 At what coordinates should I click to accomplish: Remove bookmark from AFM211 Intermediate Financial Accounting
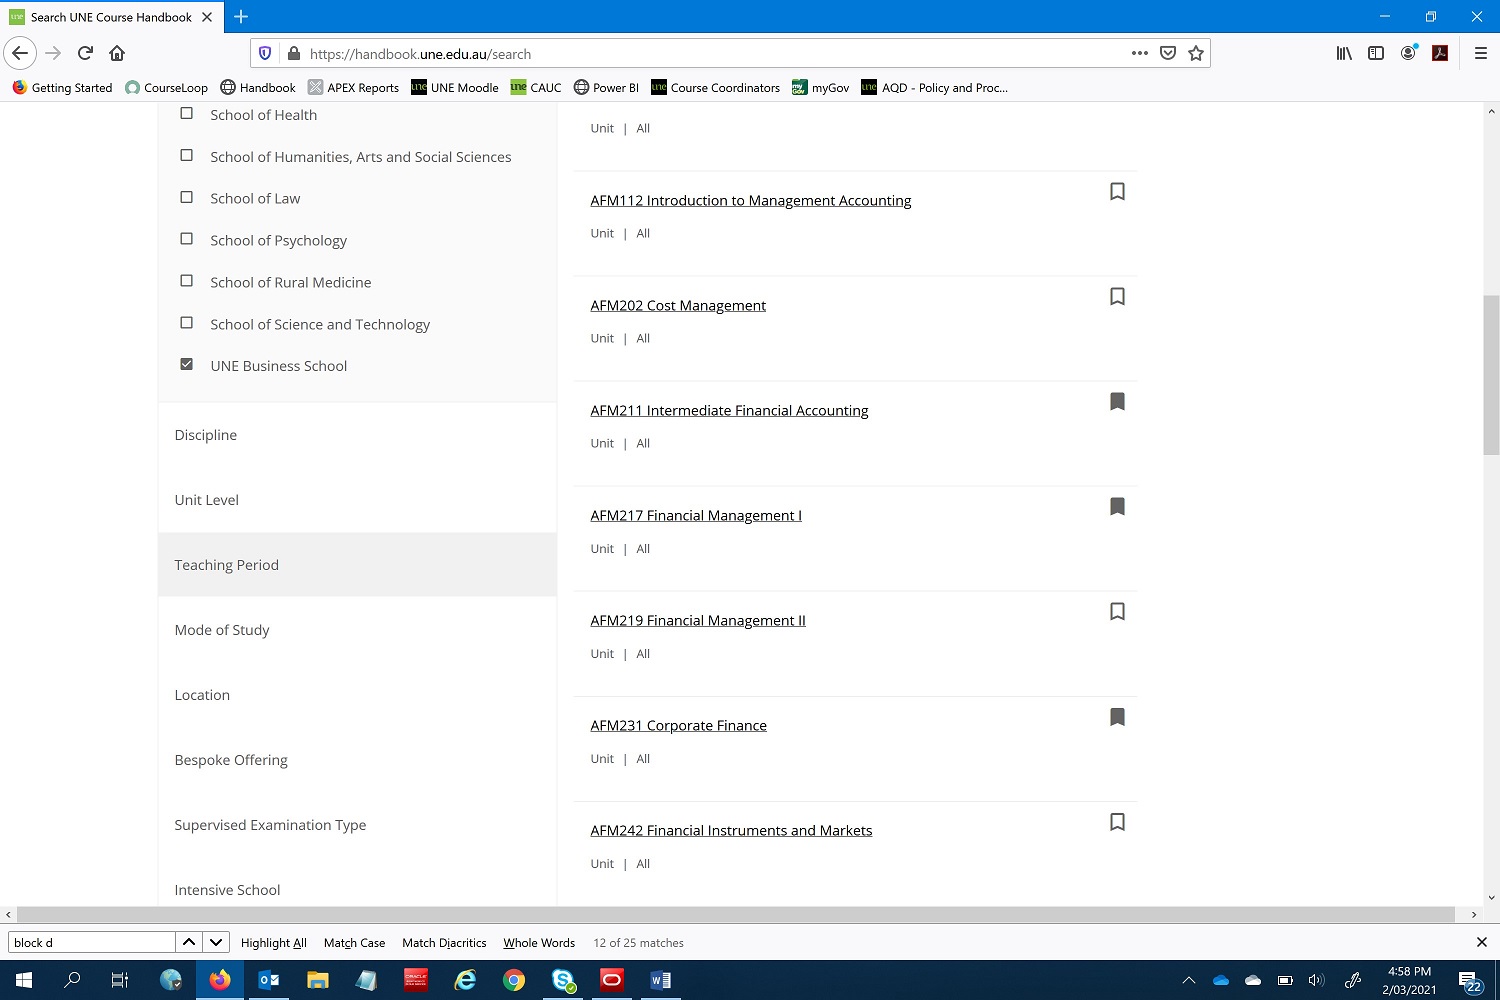1117,401
